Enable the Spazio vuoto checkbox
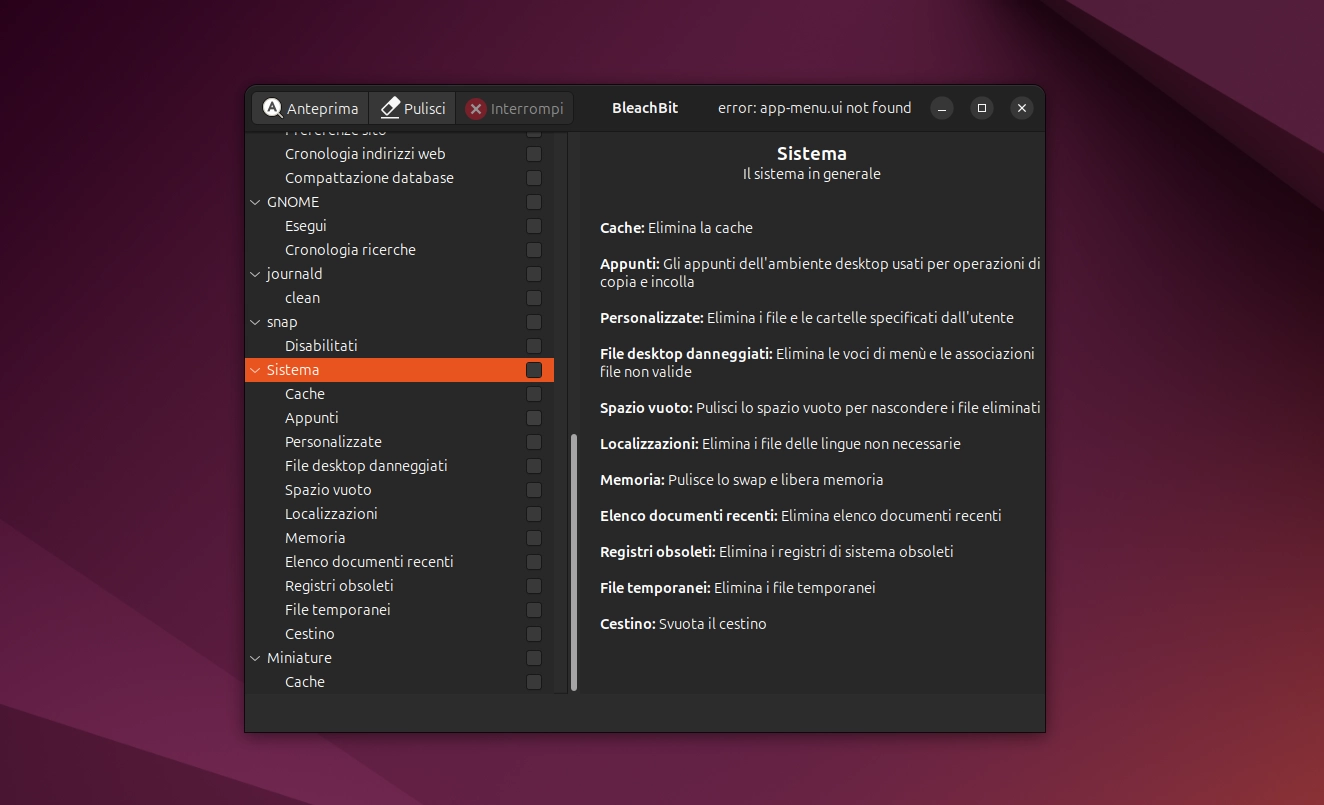 533,490
